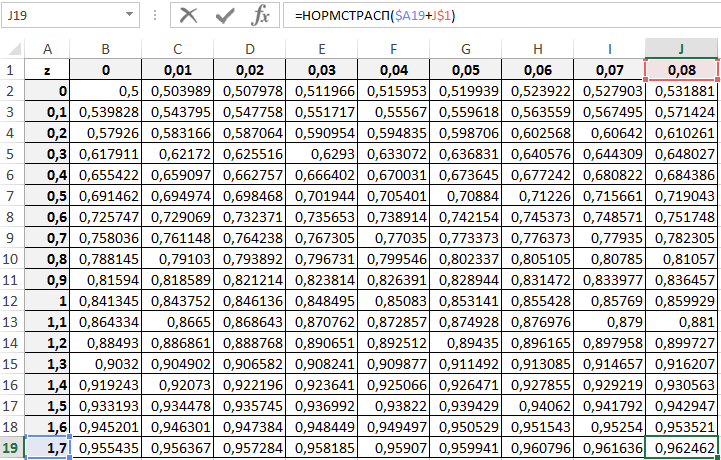The width and height of the screenshot is (721, 460).
Task: Click in the formula bar with НОРМСТРАСП formula
Action: coord(500,16)
